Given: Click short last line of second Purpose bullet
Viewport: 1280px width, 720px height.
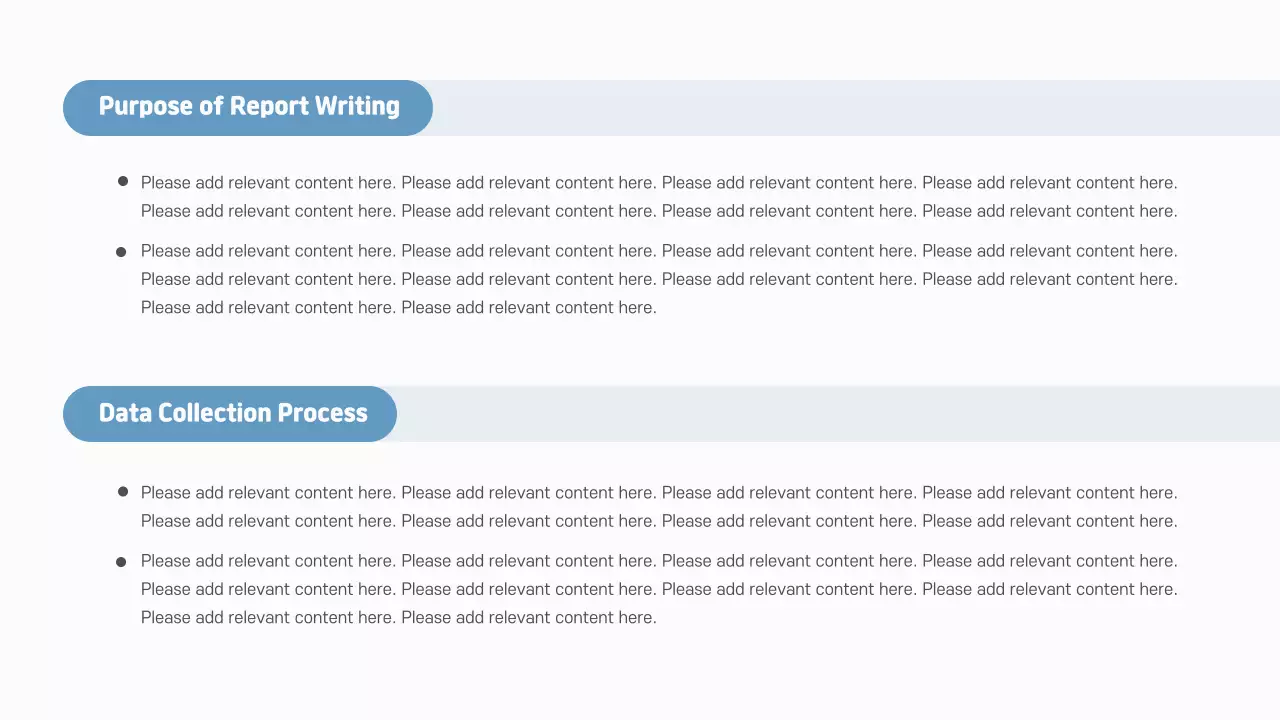Looking at the screenshot, I should [398, 307].
